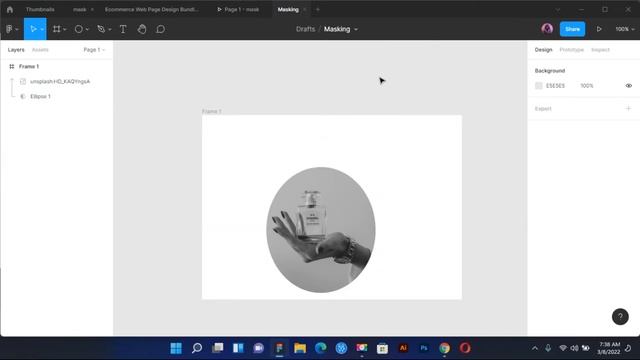Show hidden system tray icons chevron
The width and height of the screenshot is (640, 360).
click(x=535, y=348)
